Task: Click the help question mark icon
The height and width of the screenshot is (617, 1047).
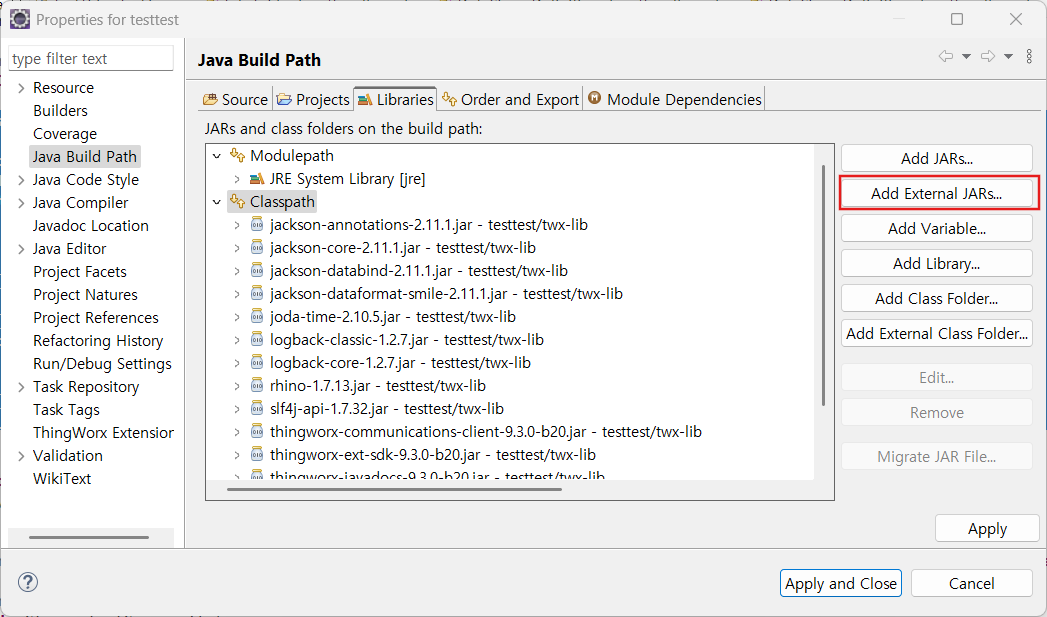Action: tap(28, 582)
